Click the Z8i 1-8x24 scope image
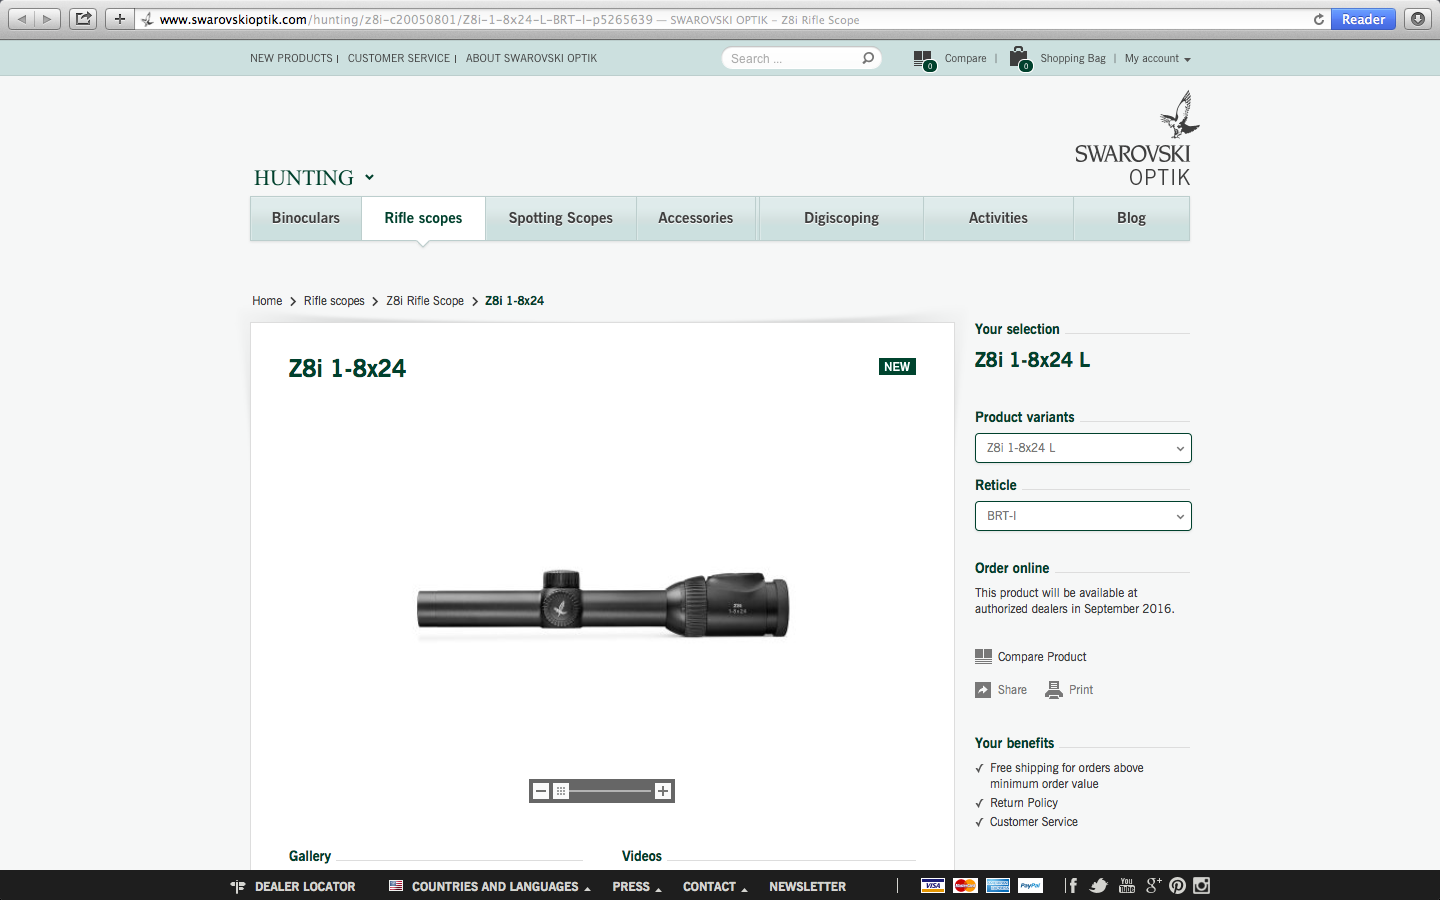This screenshot has height=900, width=1440. (x=603, y=604)
